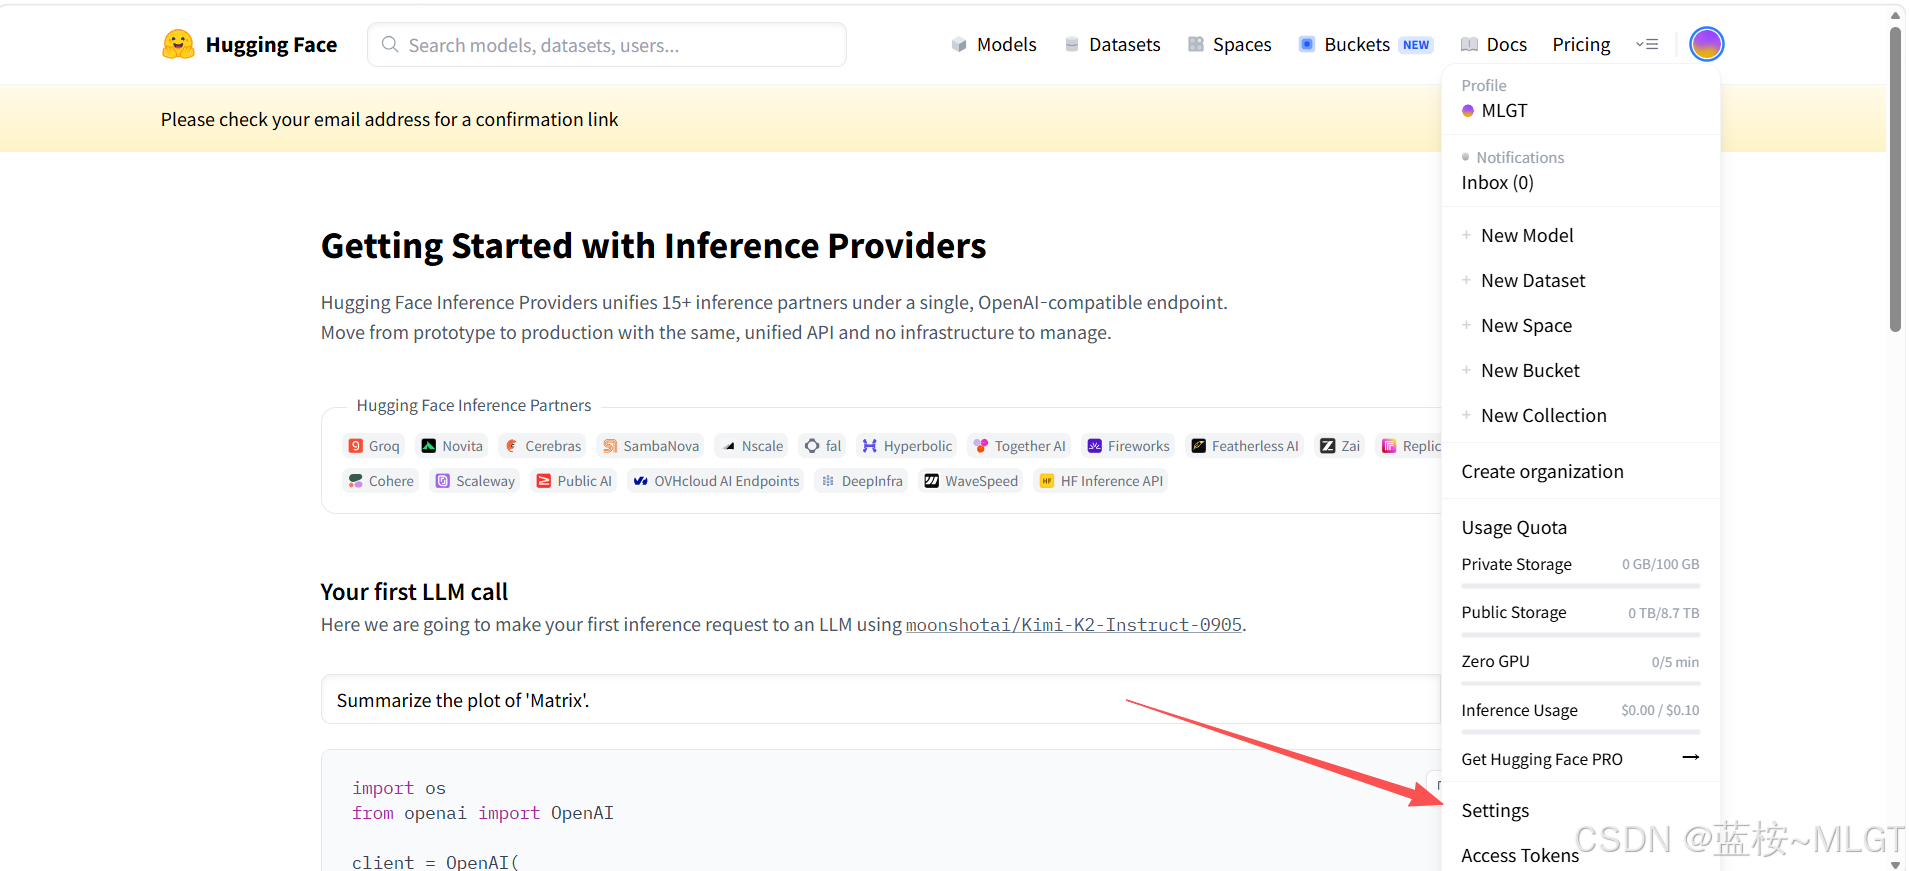Click the WaveSpeed provider icon

tap(932, 481)
